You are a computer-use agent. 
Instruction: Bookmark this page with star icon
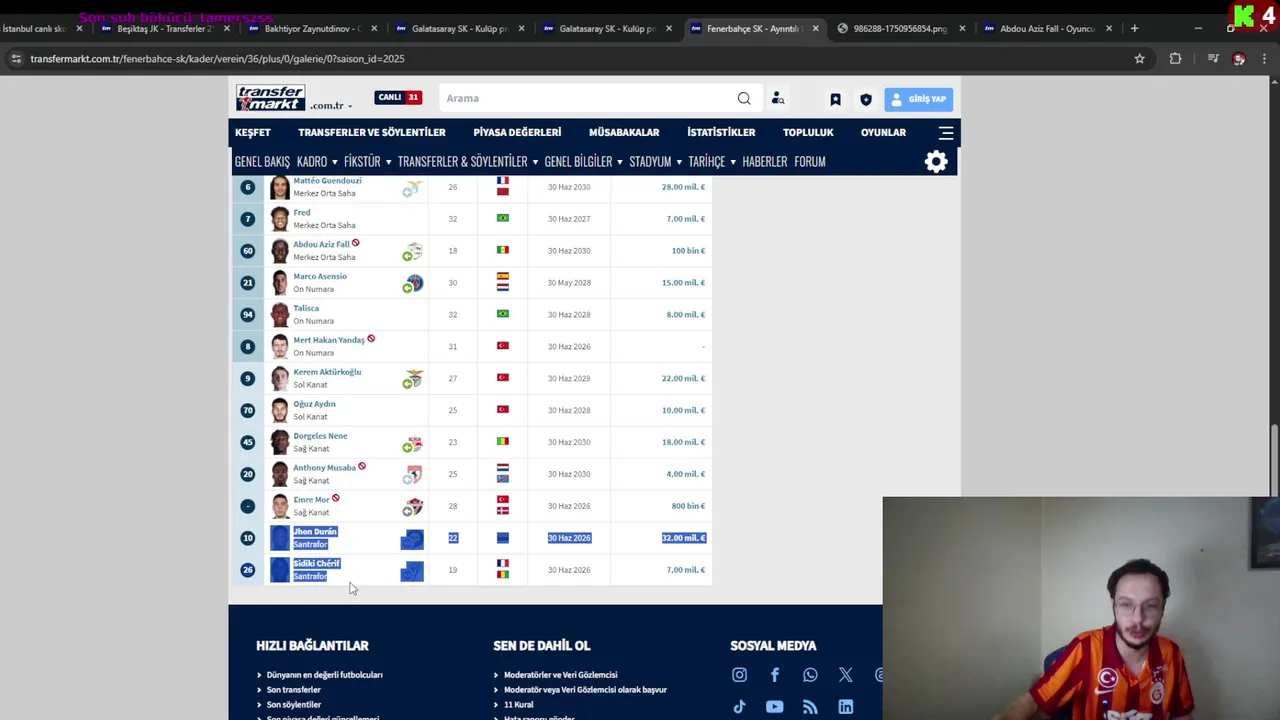pos(1139,59)
